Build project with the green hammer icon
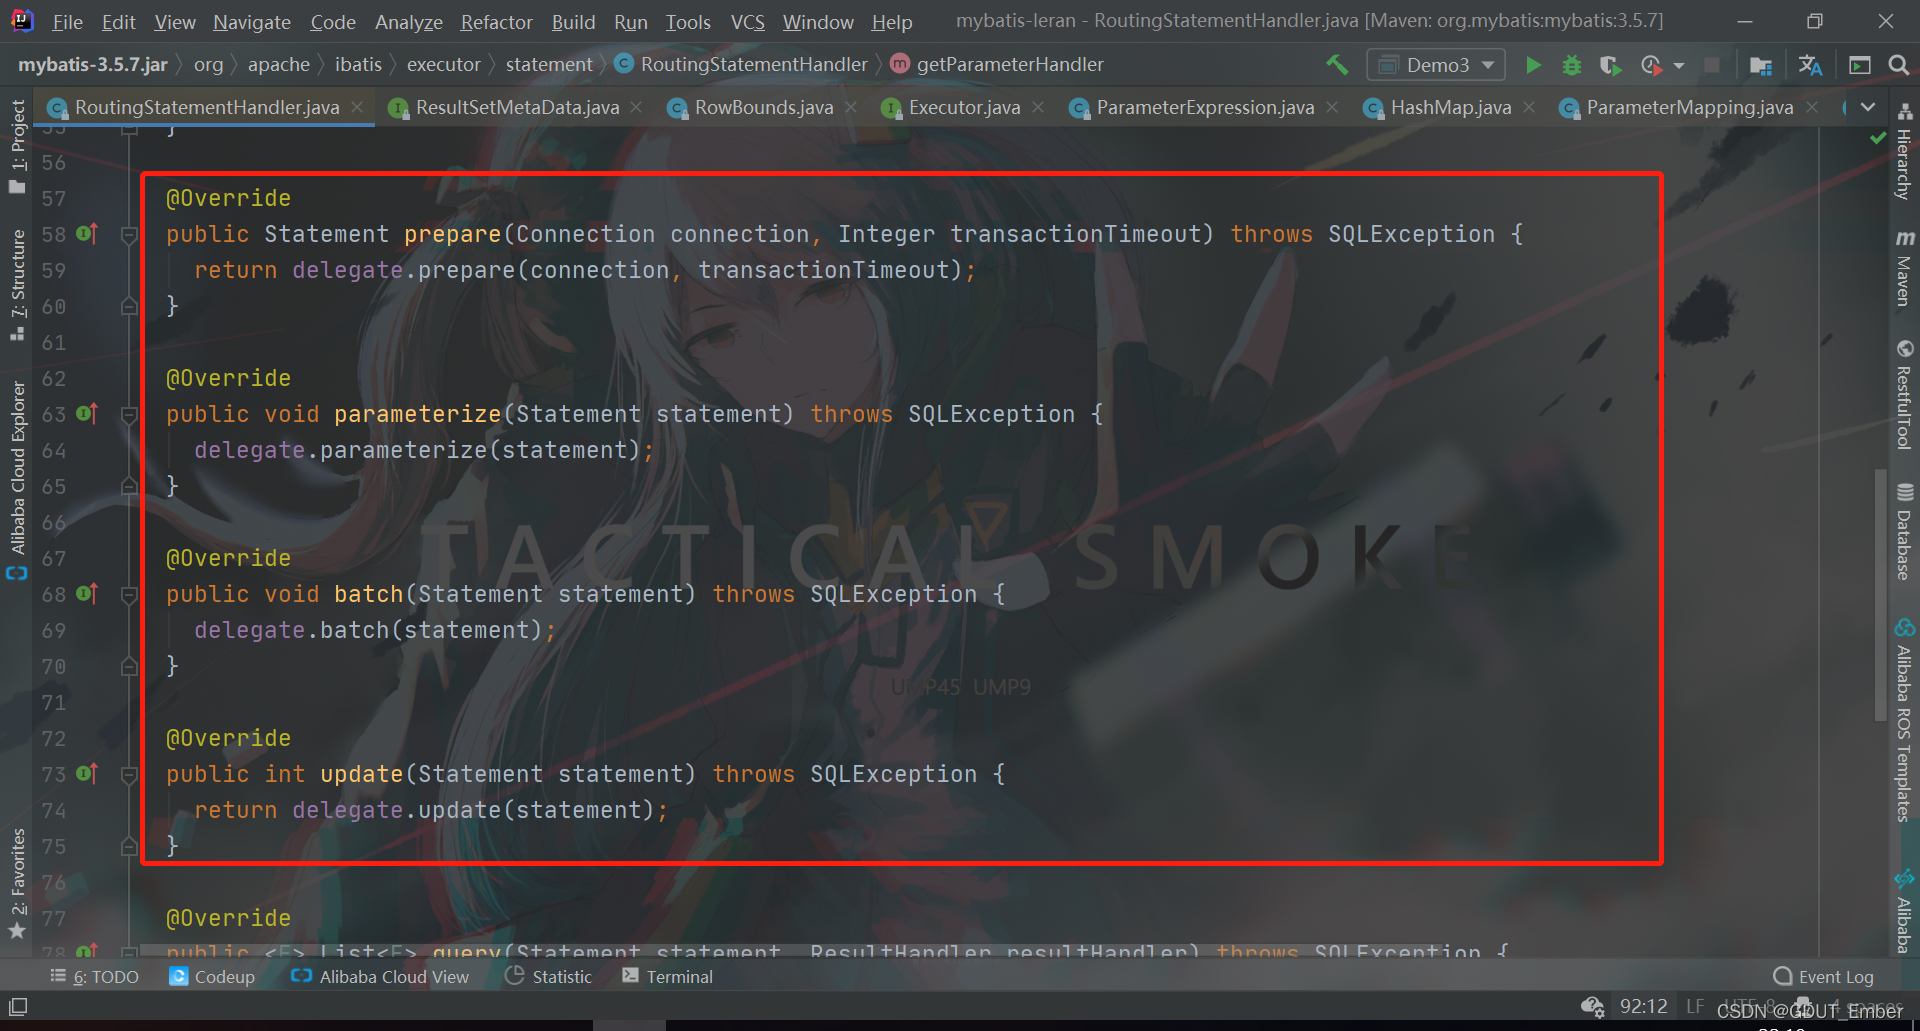The height and width of the screenshot is (1031, 1920). (x=1337, y=65)
